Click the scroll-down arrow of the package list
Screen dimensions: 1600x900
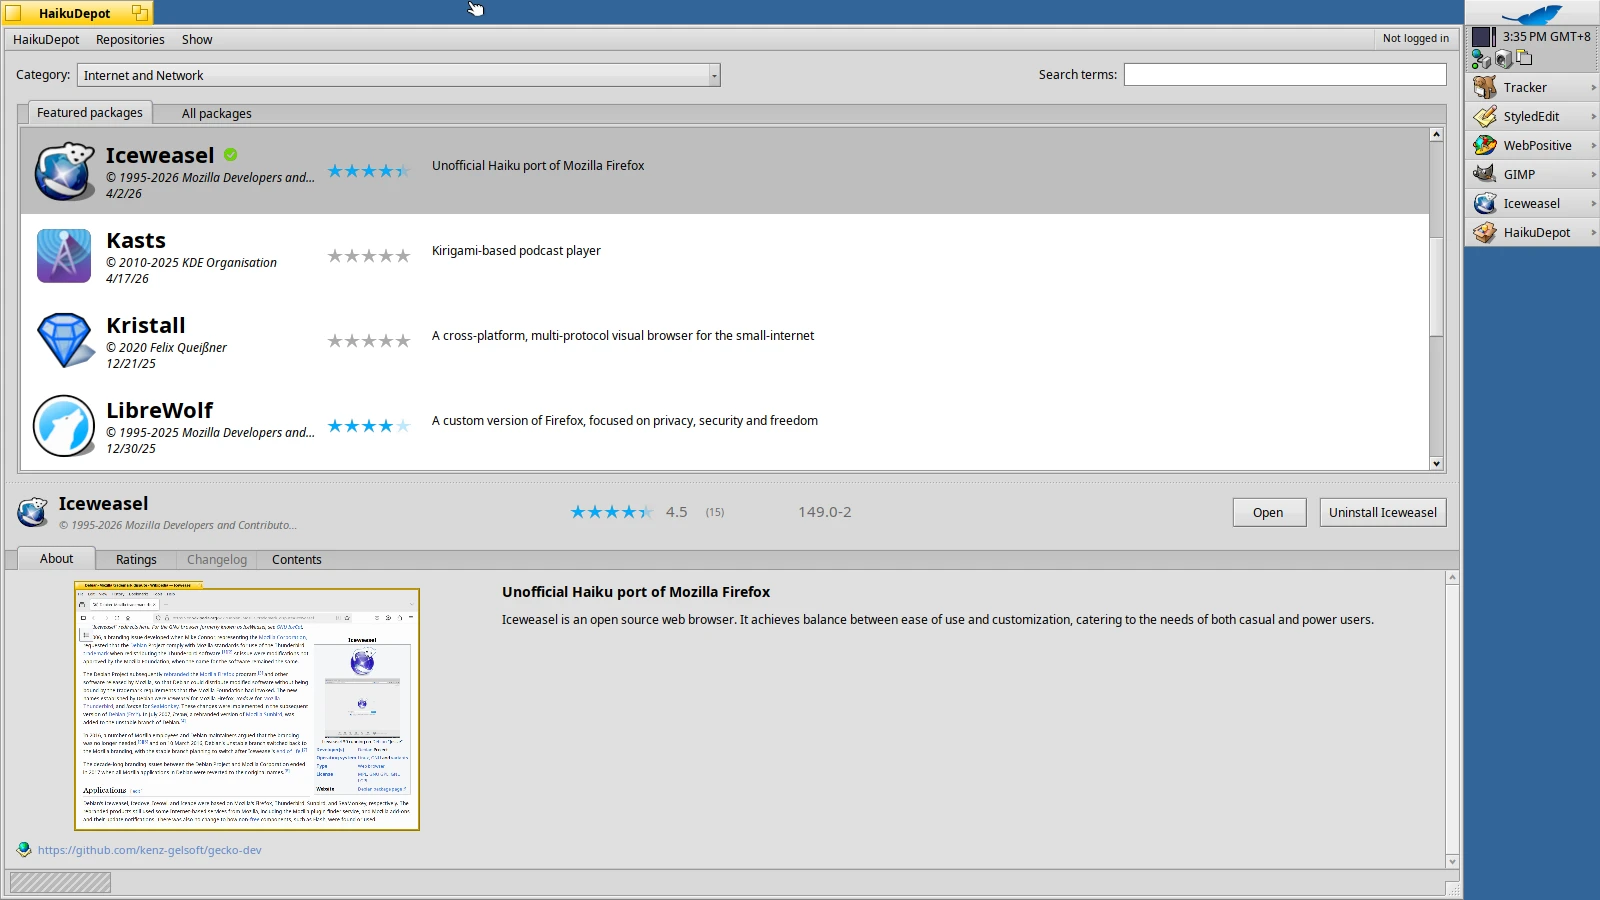[x=1436, y=464]
